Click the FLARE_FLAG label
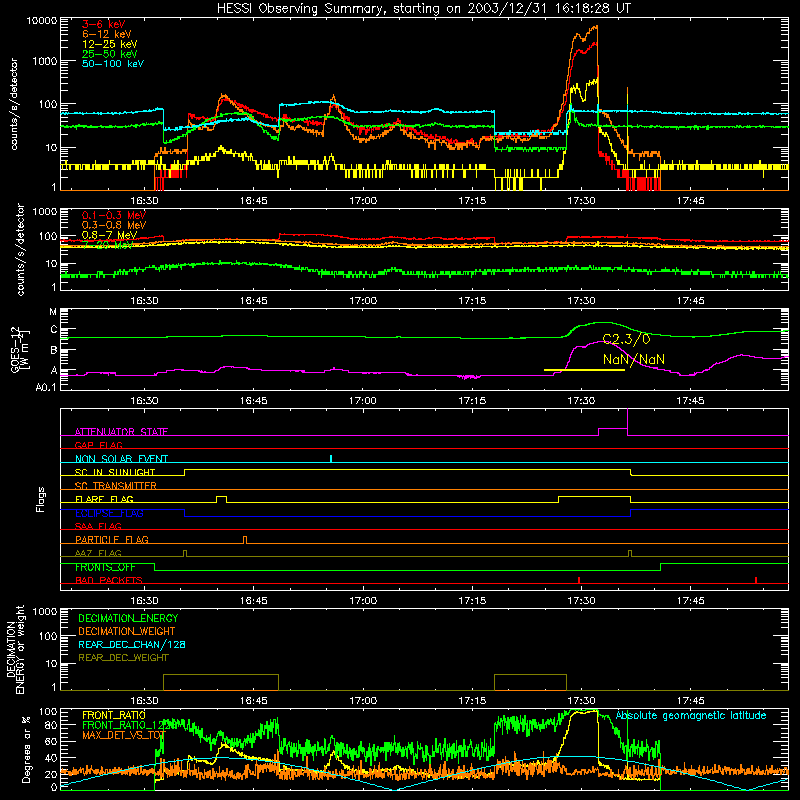Viewport: 800px width, 800px height. pos(104,499)
